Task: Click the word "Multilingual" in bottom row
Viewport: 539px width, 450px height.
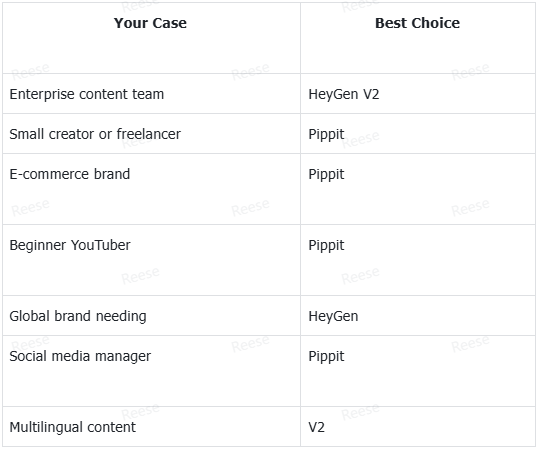Action: pos(46,427)
